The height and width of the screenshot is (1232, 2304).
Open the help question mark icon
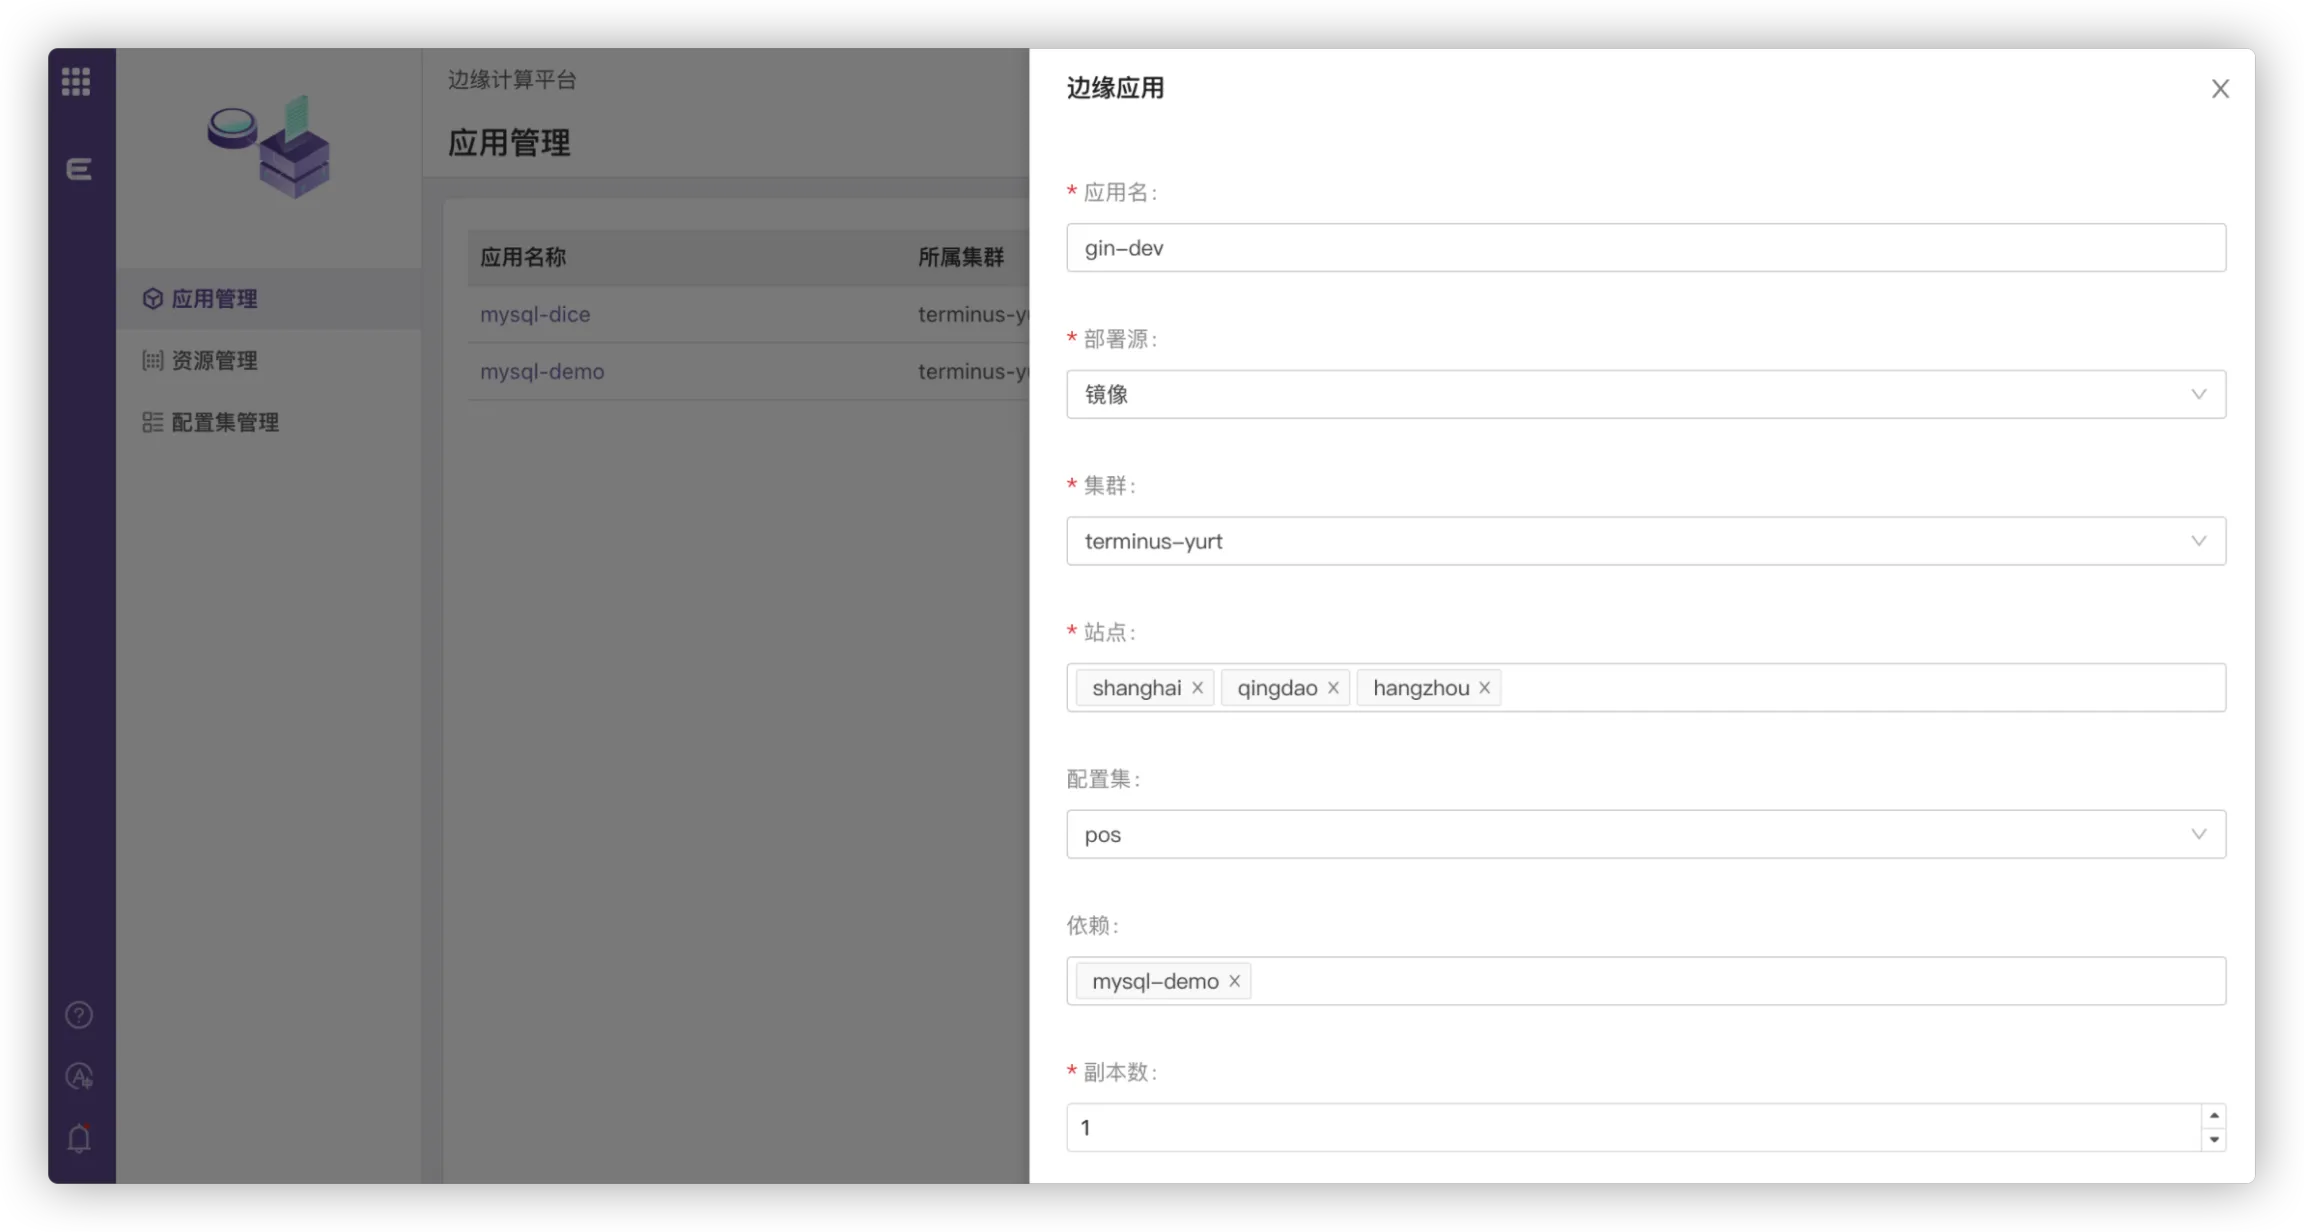click(79, 1015)
